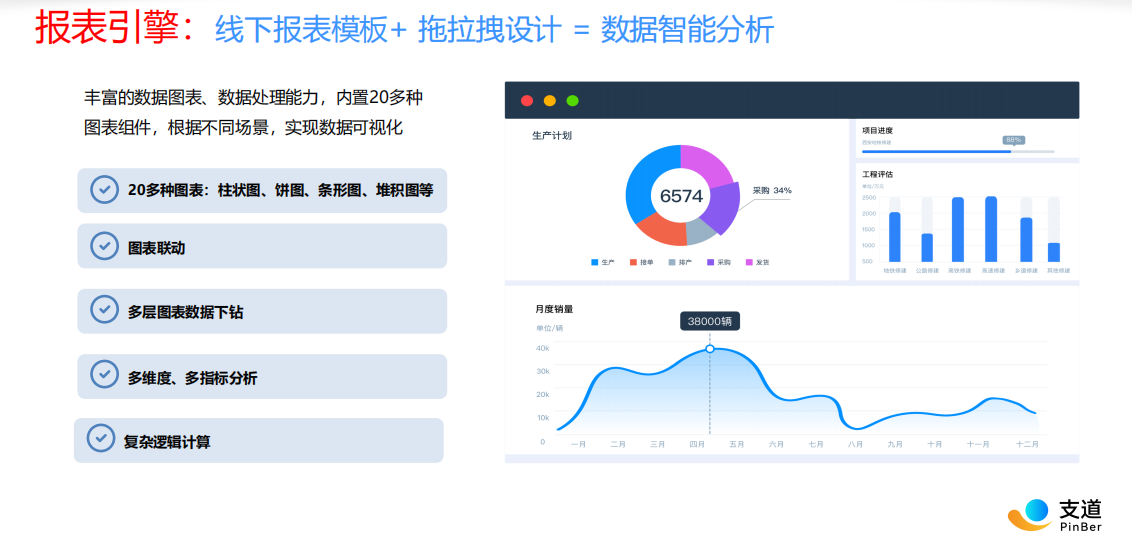Select 十一月 on the monthly sales axis
Screen dimensions: 1132x546
pyautogui.click(x=978, y=444)
